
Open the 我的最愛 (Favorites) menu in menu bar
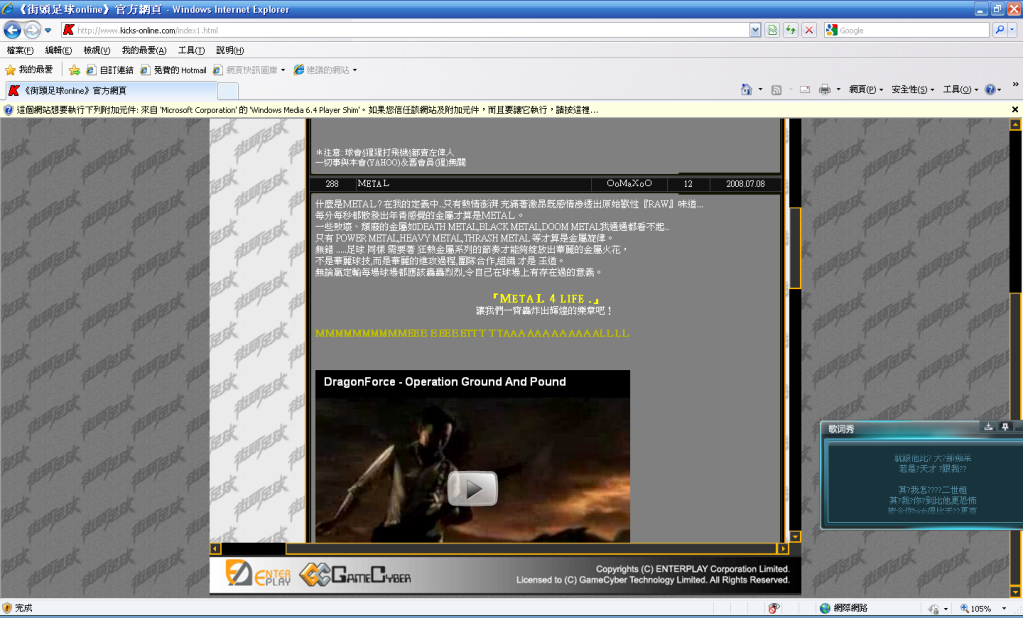point(144,50)
